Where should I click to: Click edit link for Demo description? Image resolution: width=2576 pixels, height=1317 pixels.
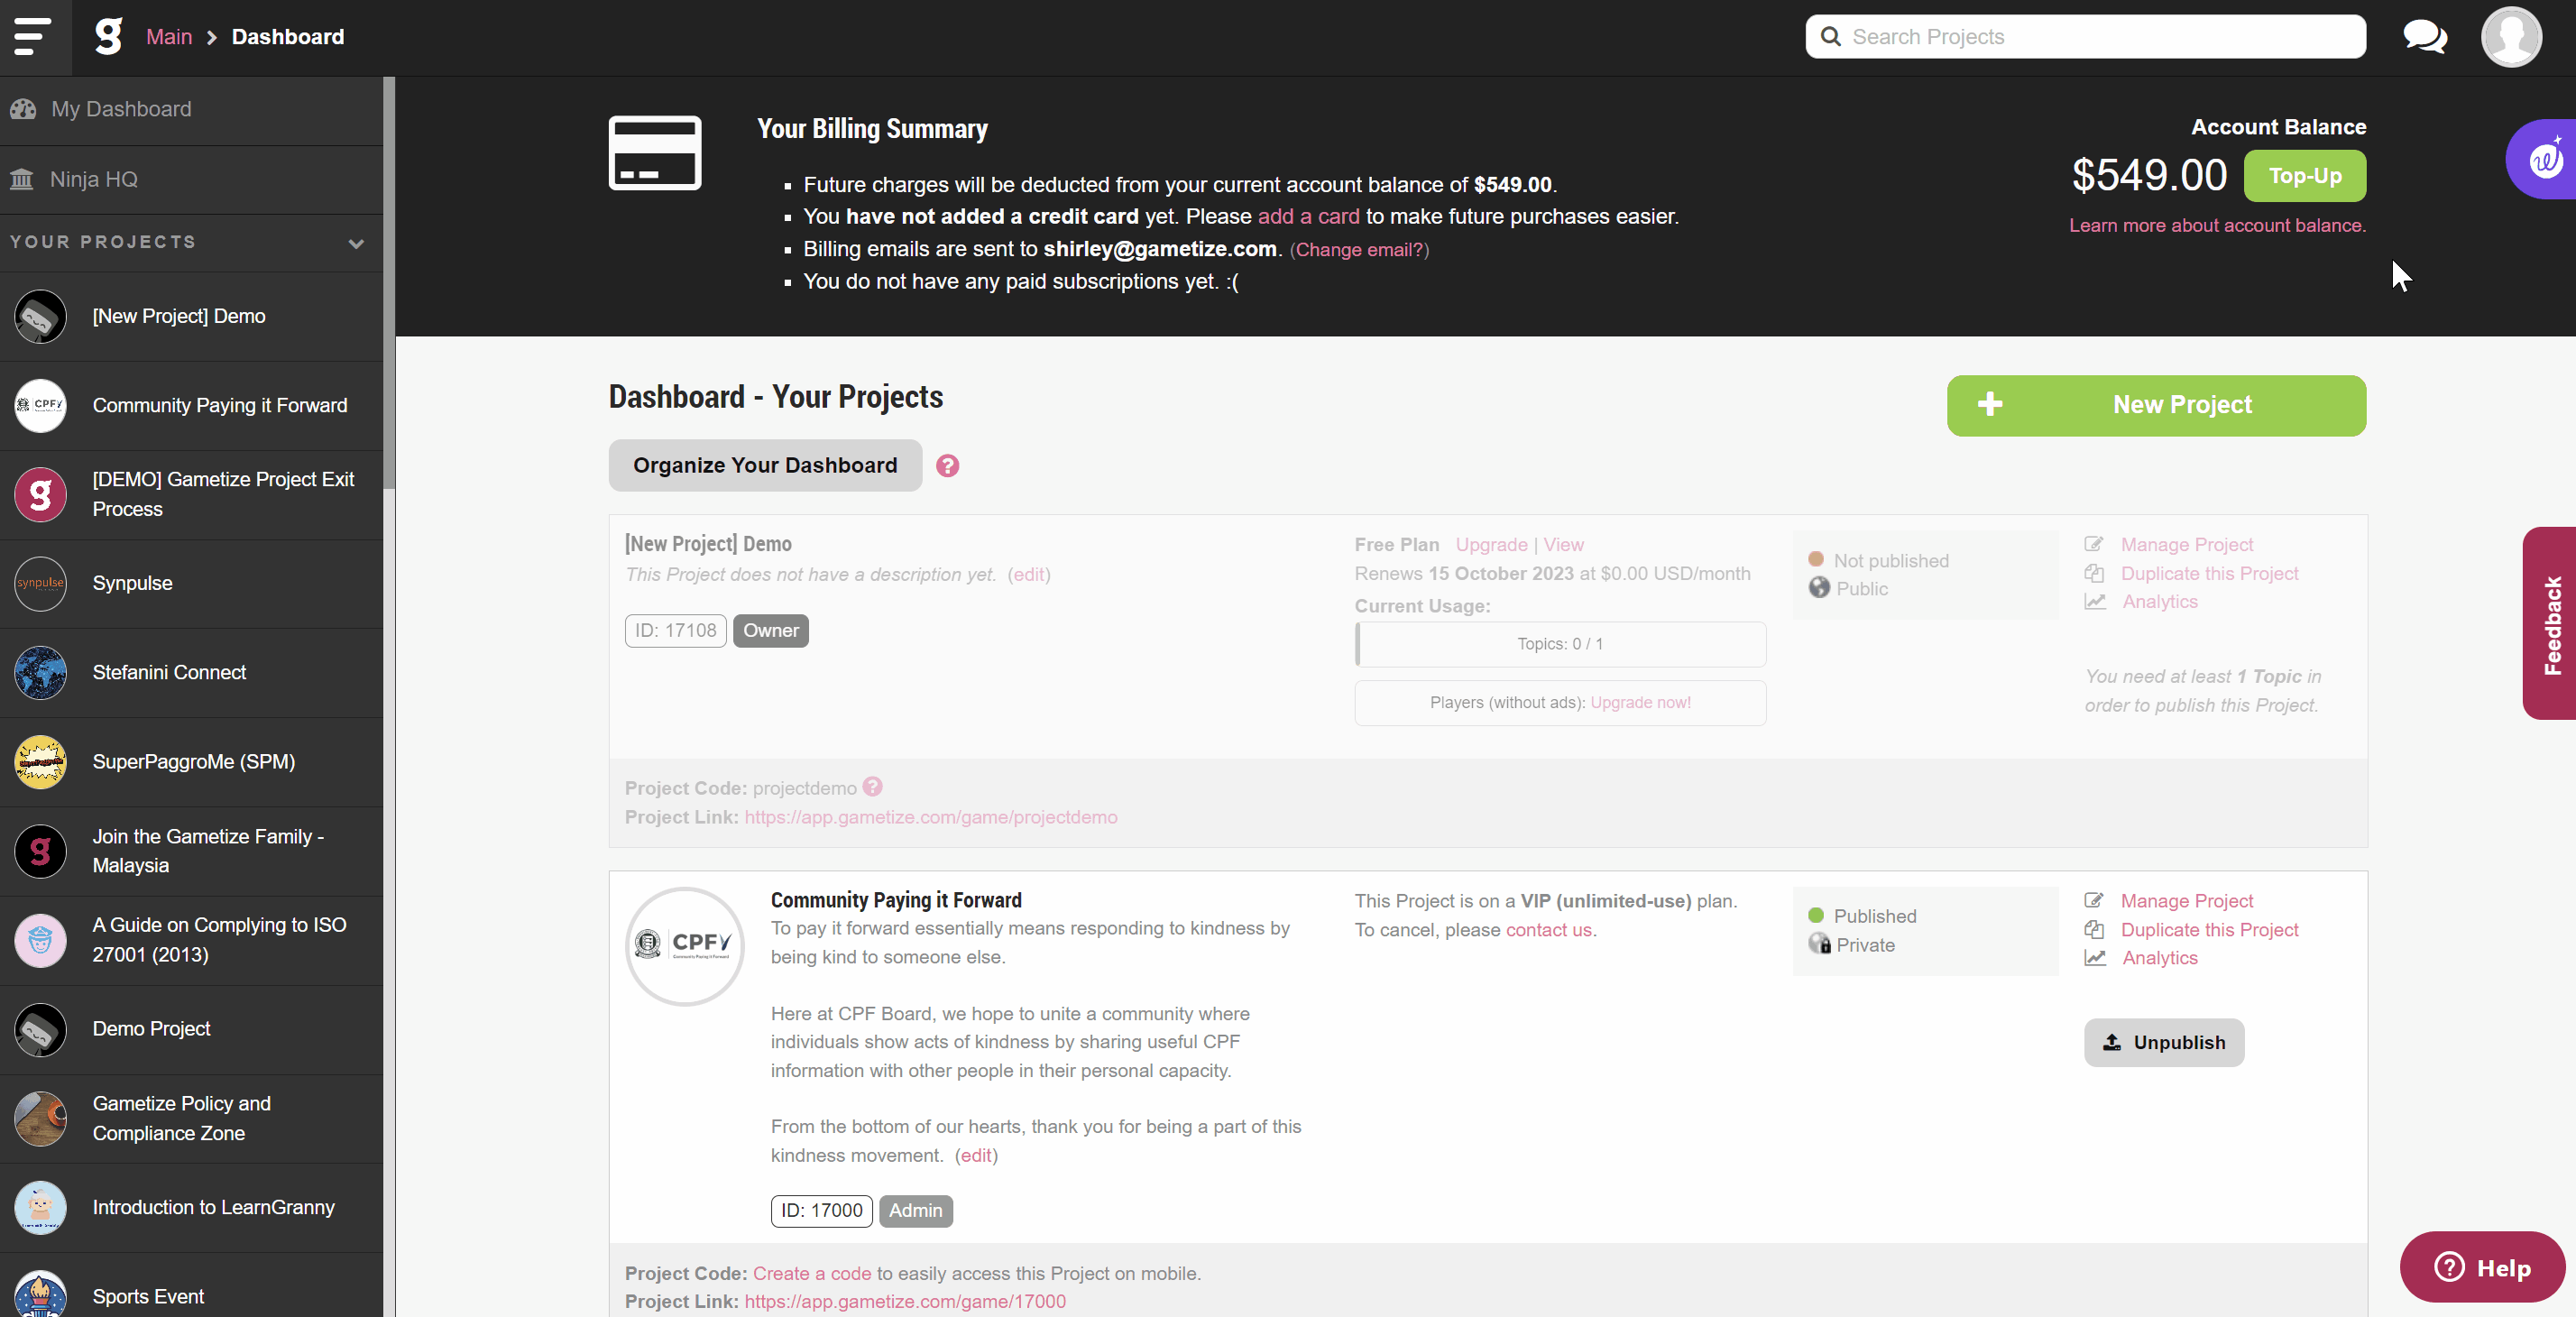pyautogui.click(x=1028, y=575)
